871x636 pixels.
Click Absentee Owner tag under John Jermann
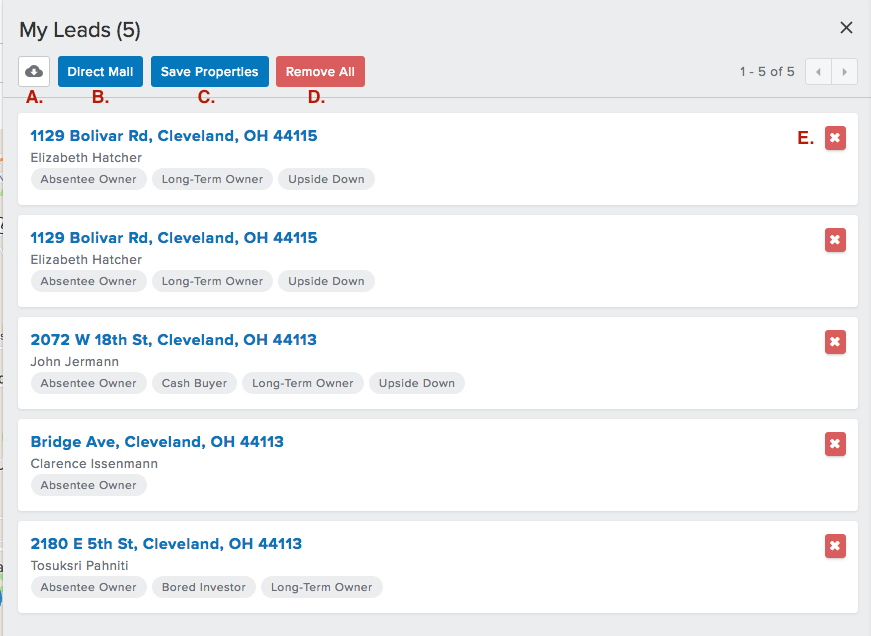coord(88,383)
